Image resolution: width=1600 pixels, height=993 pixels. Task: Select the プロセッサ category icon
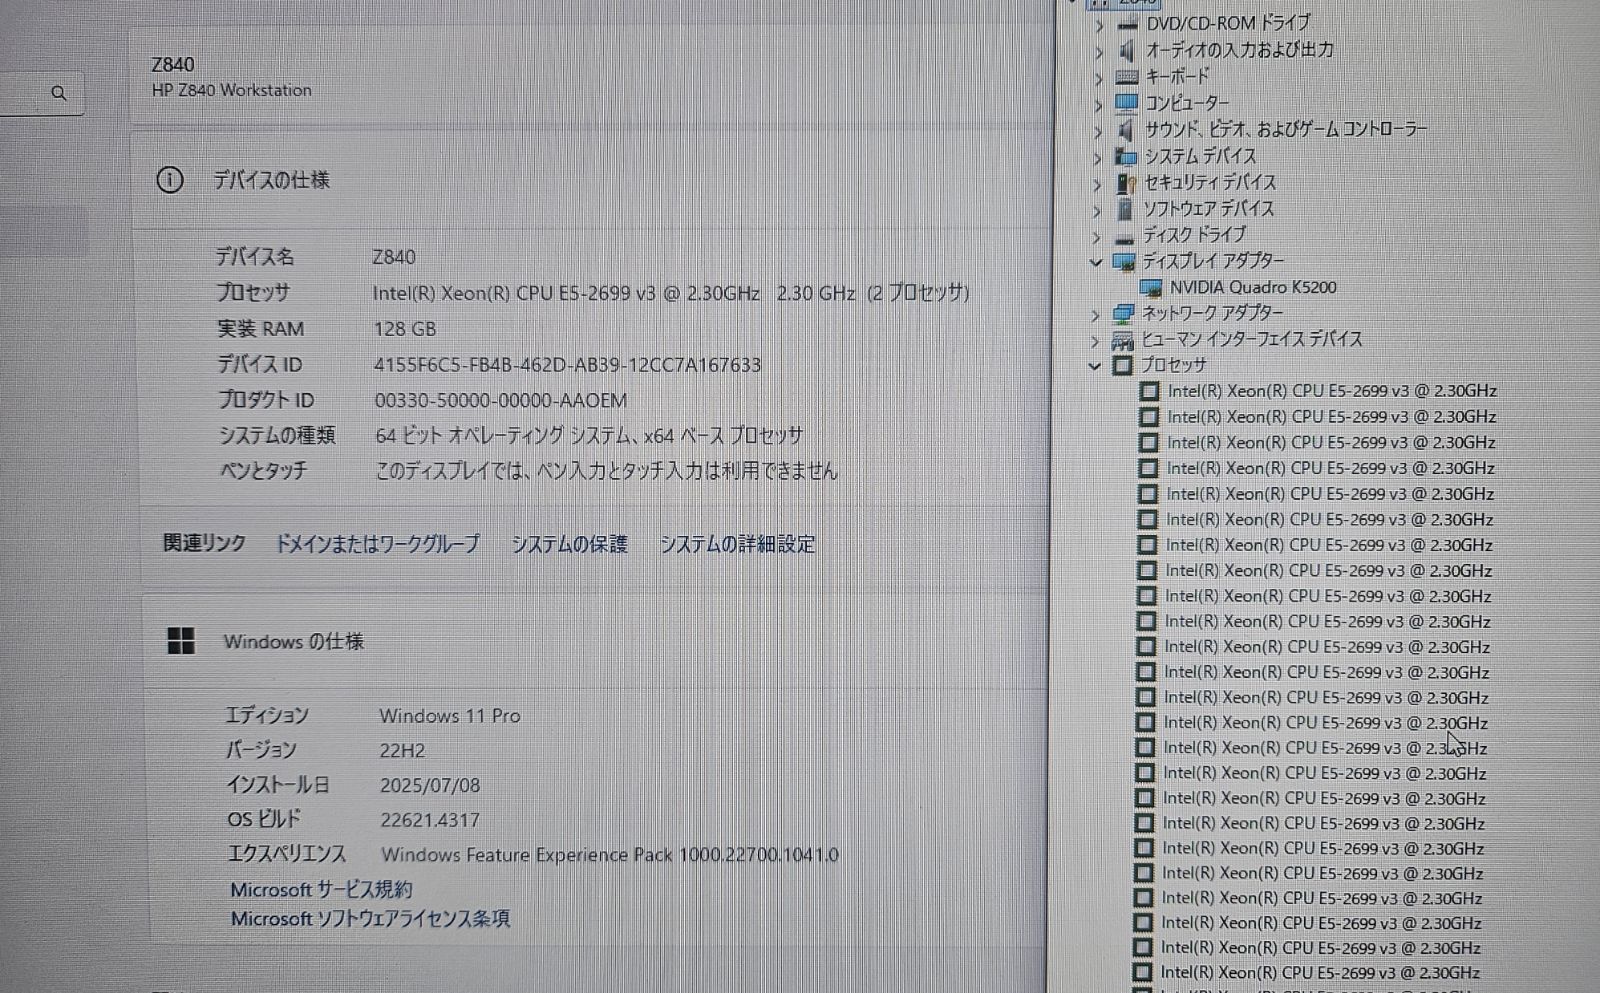point(1122,366)
